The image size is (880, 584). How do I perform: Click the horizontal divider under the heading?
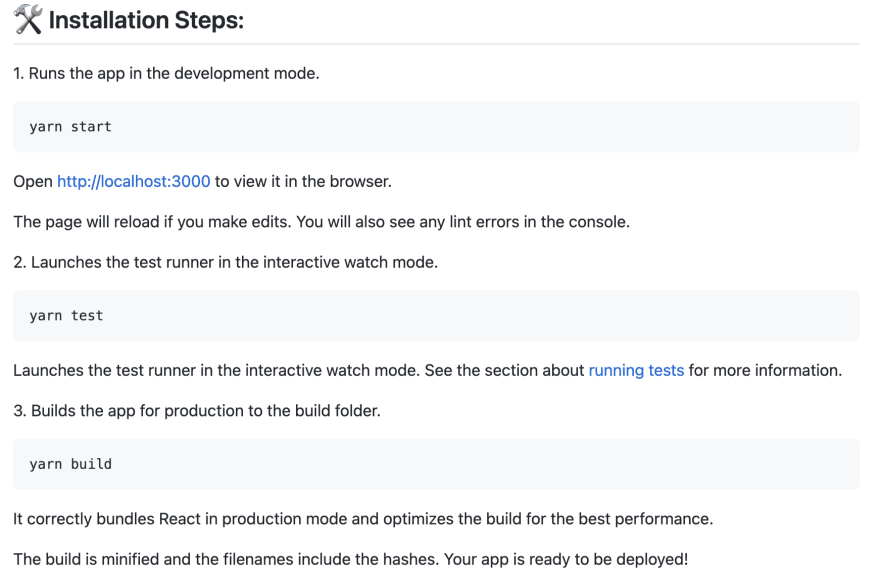click(436, 43)
